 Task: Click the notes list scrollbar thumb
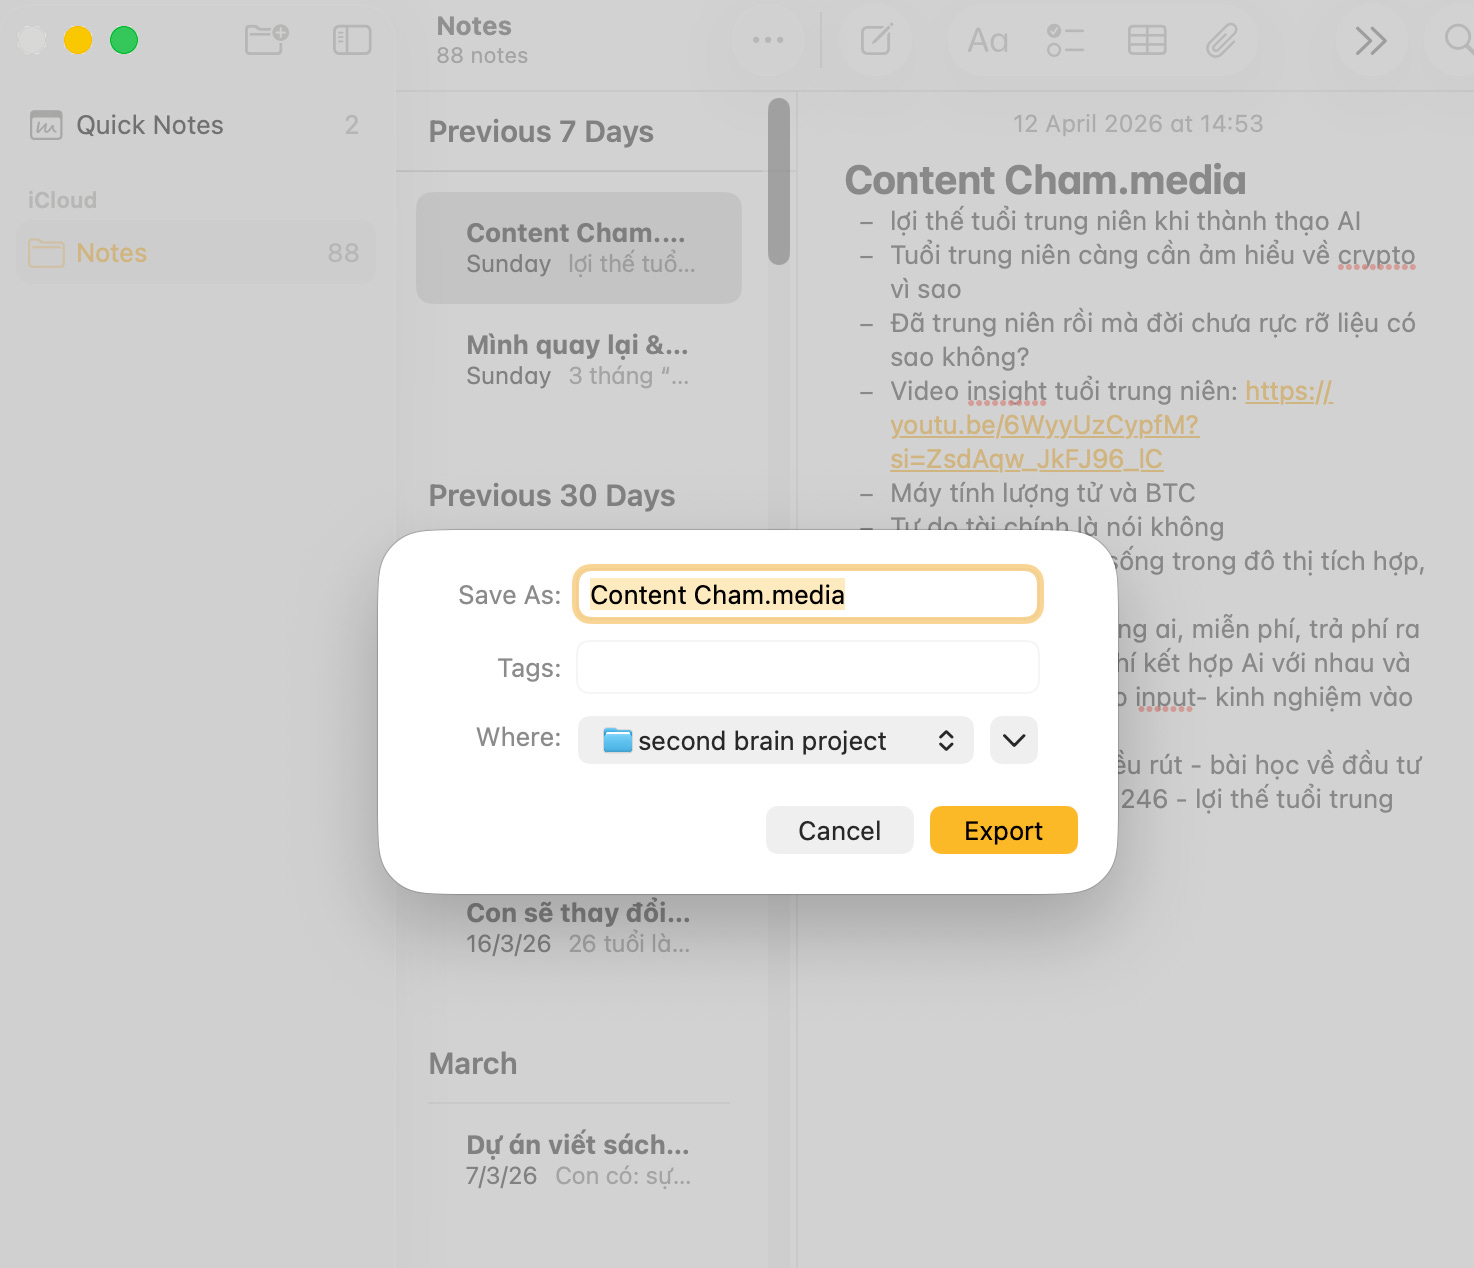point(779,182)
